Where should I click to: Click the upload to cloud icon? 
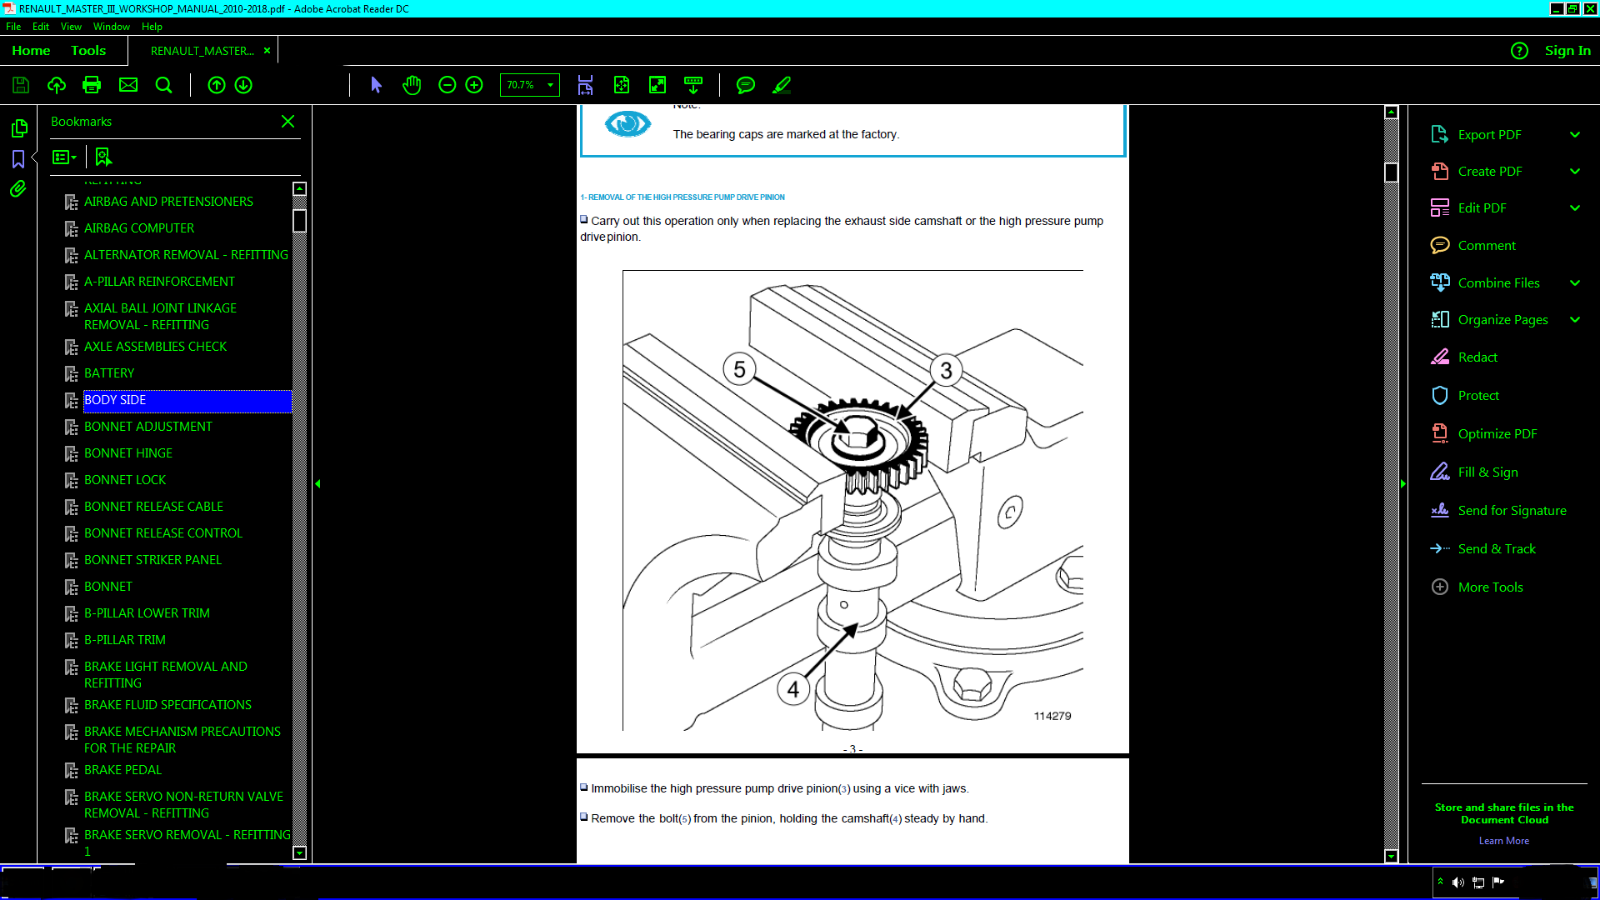coord(56,85)
